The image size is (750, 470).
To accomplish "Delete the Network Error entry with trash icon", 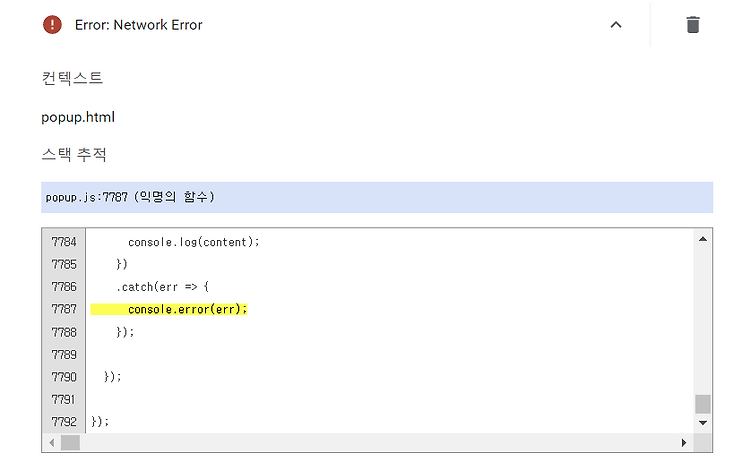I will point(693,25).
